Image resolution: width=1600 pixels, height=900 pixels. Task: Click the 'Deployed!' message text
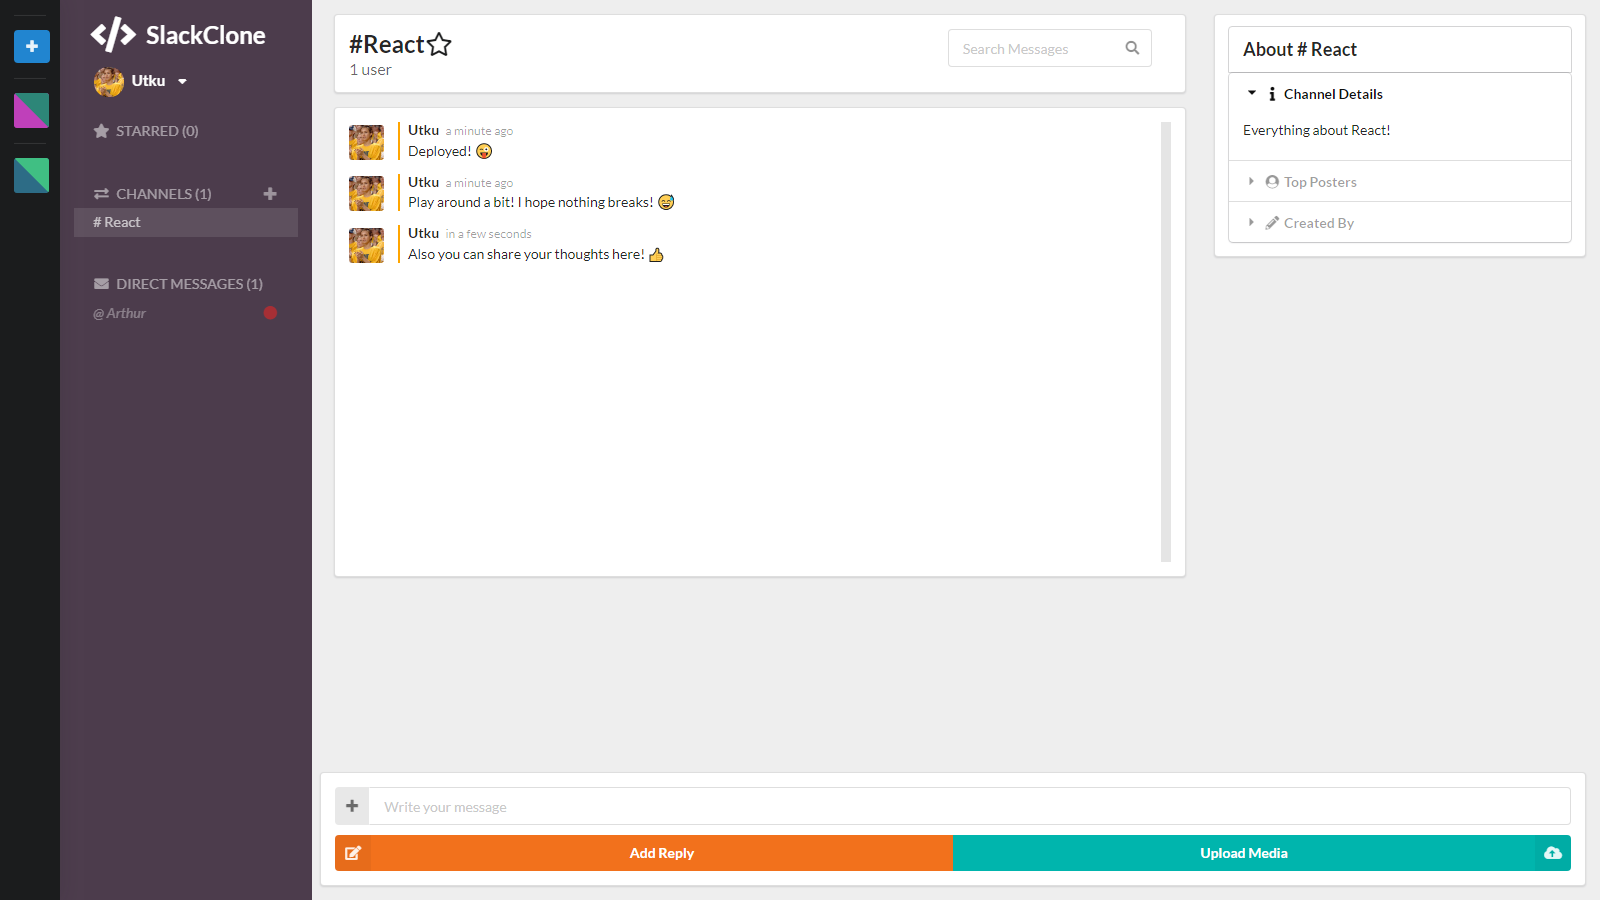tap(439, 151)
